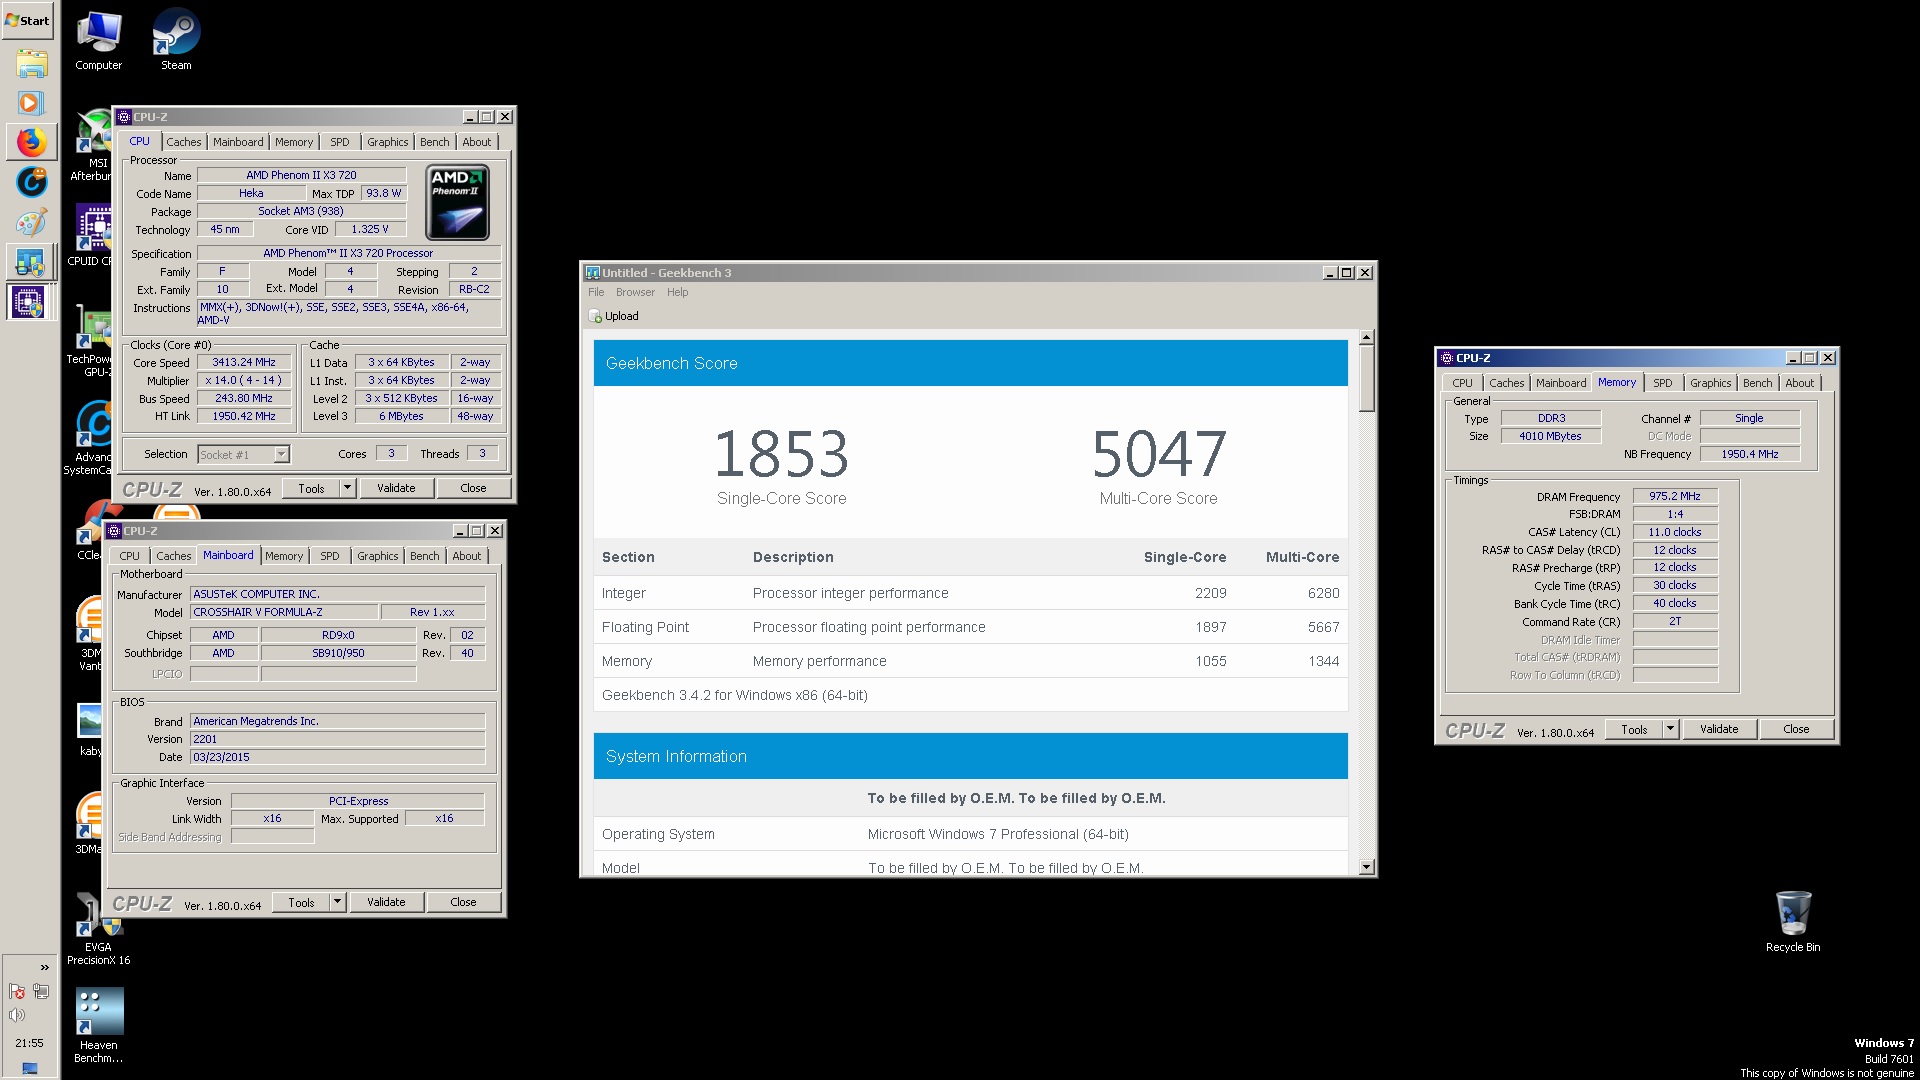Select the kaby image file on desktop
The height and width of the screenshot is (1080, 1920).
[x=90, y=729]
